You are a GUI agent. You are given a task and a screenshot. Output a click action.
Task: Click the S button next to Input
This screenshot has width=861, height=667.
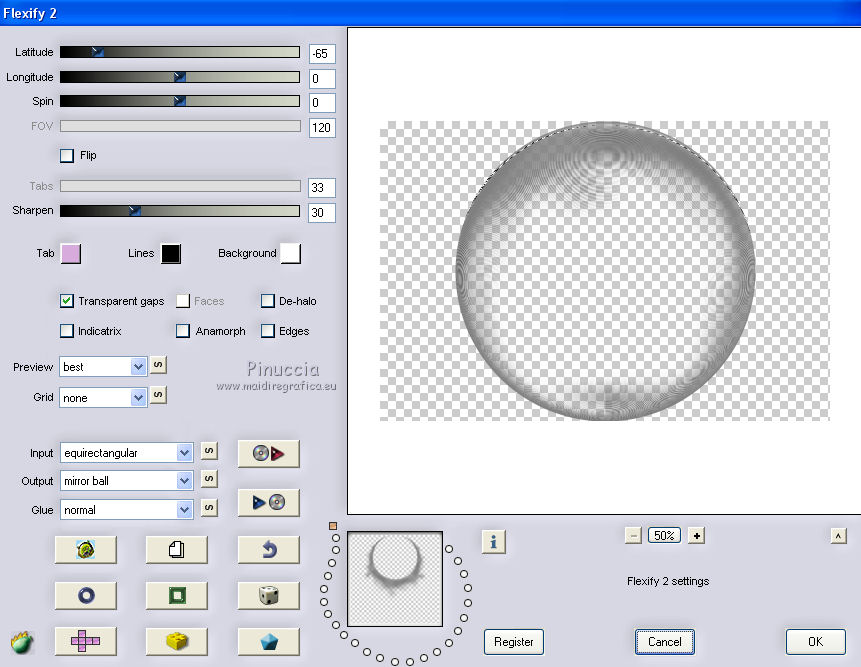(209, 451)
